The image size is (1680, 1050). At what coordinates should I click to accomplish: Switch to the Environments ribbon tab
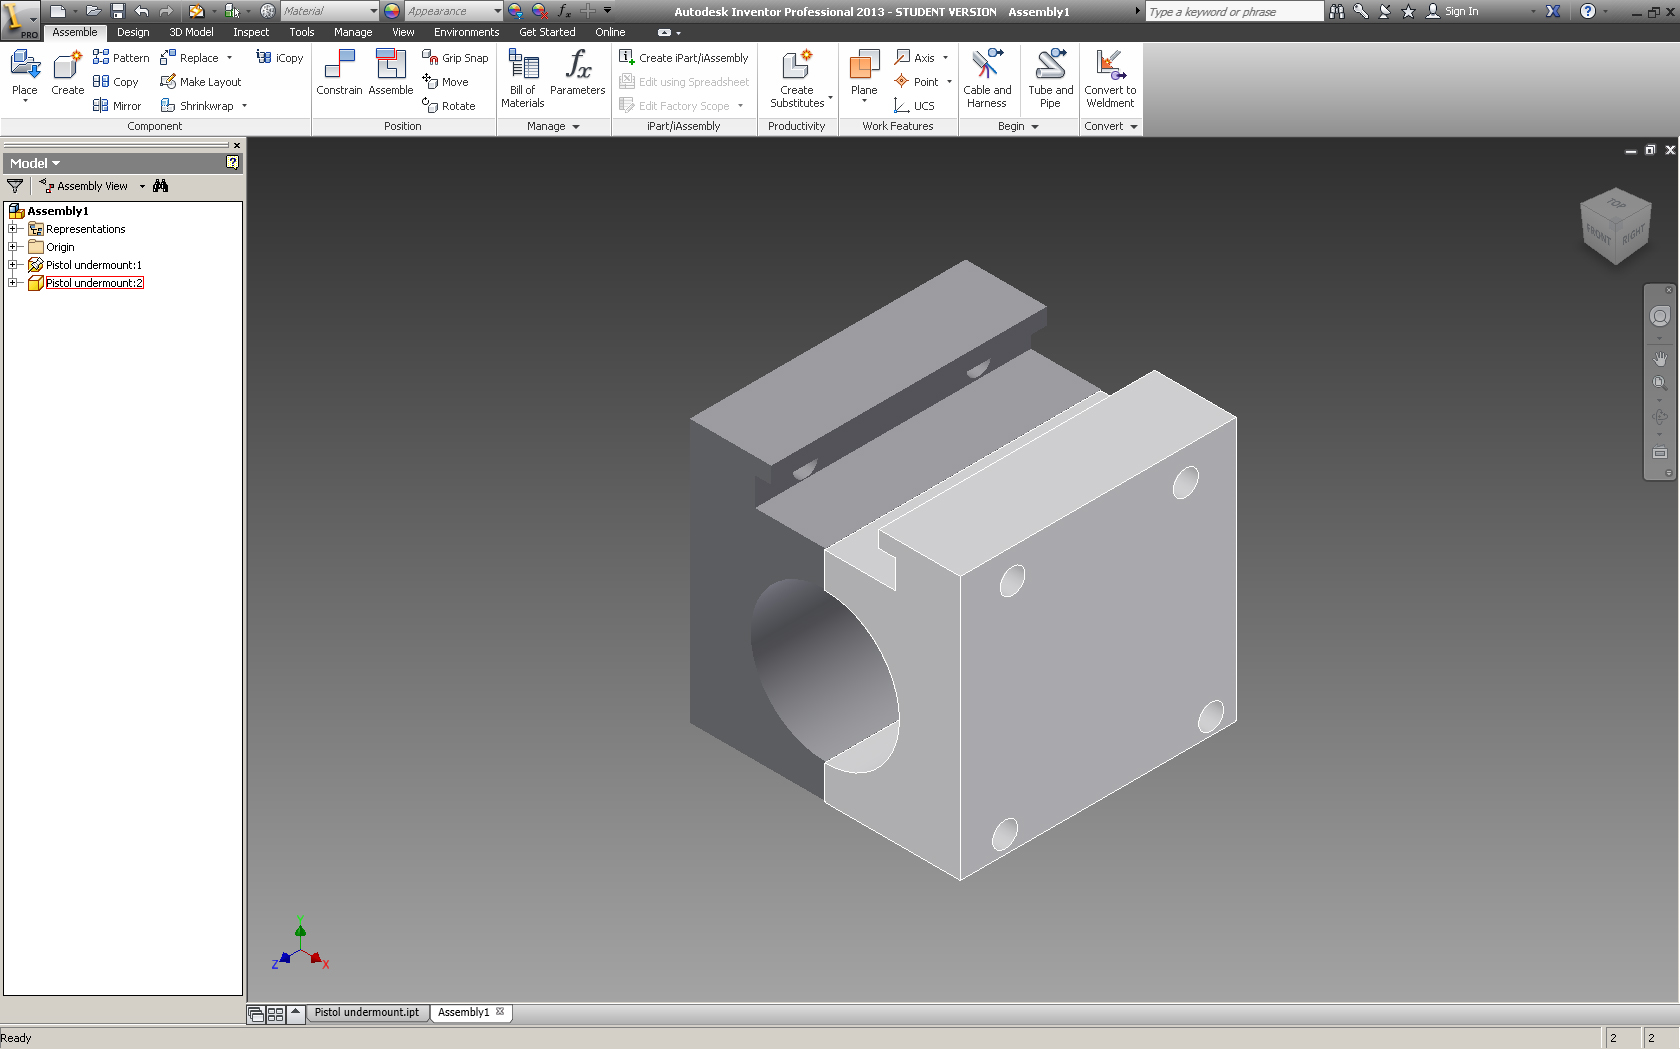point(466,32)
